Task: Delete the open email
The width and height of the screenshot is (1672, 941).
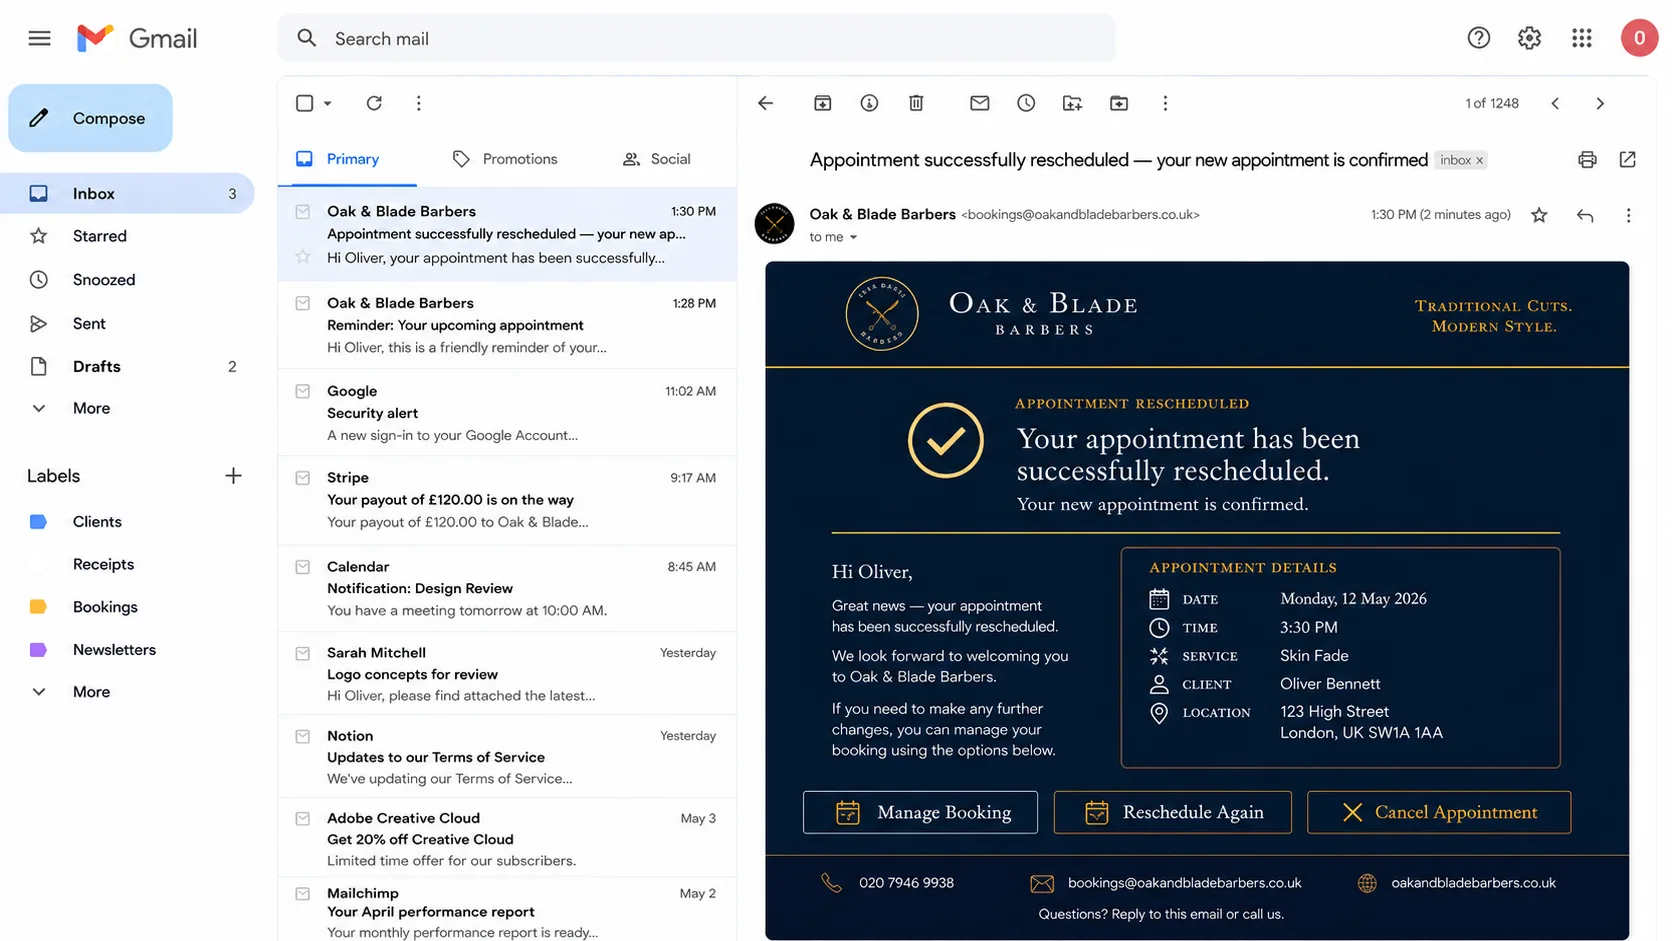Action: pyautogui.click(x=916, y=103)
